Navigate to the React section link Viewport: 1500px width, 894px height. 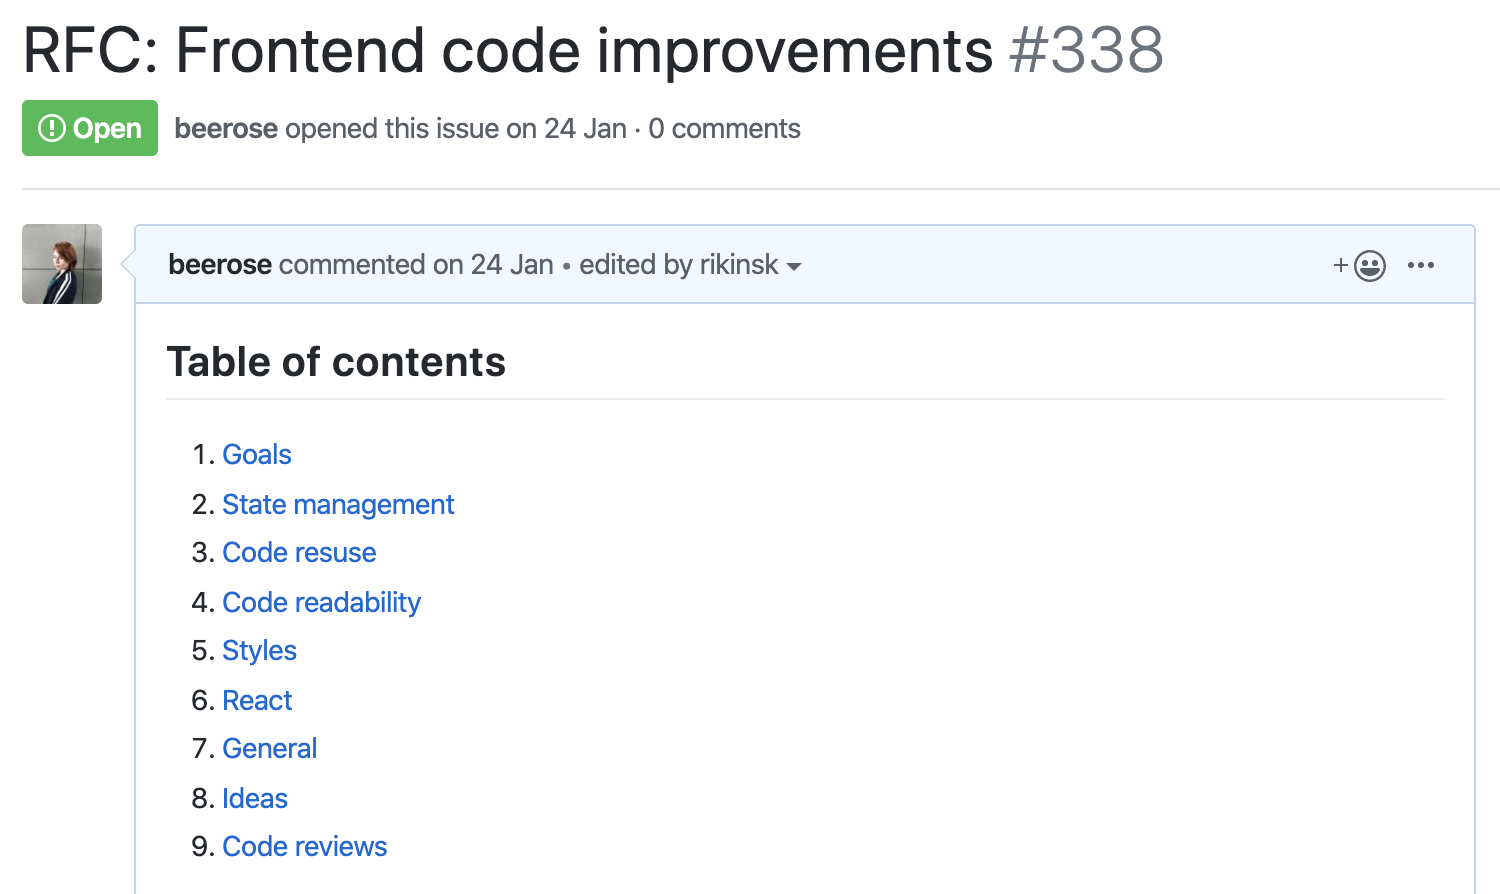(257, 701)
